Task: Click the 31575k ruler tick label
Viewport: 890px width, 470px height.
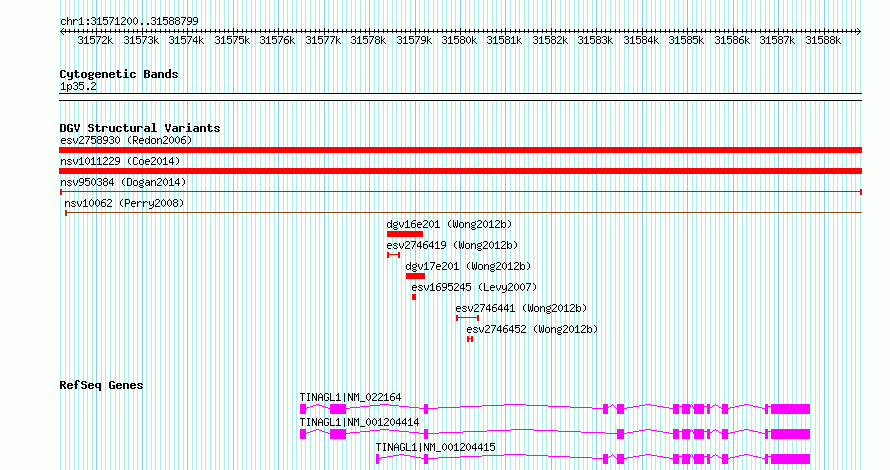Action: coord(232,40)
